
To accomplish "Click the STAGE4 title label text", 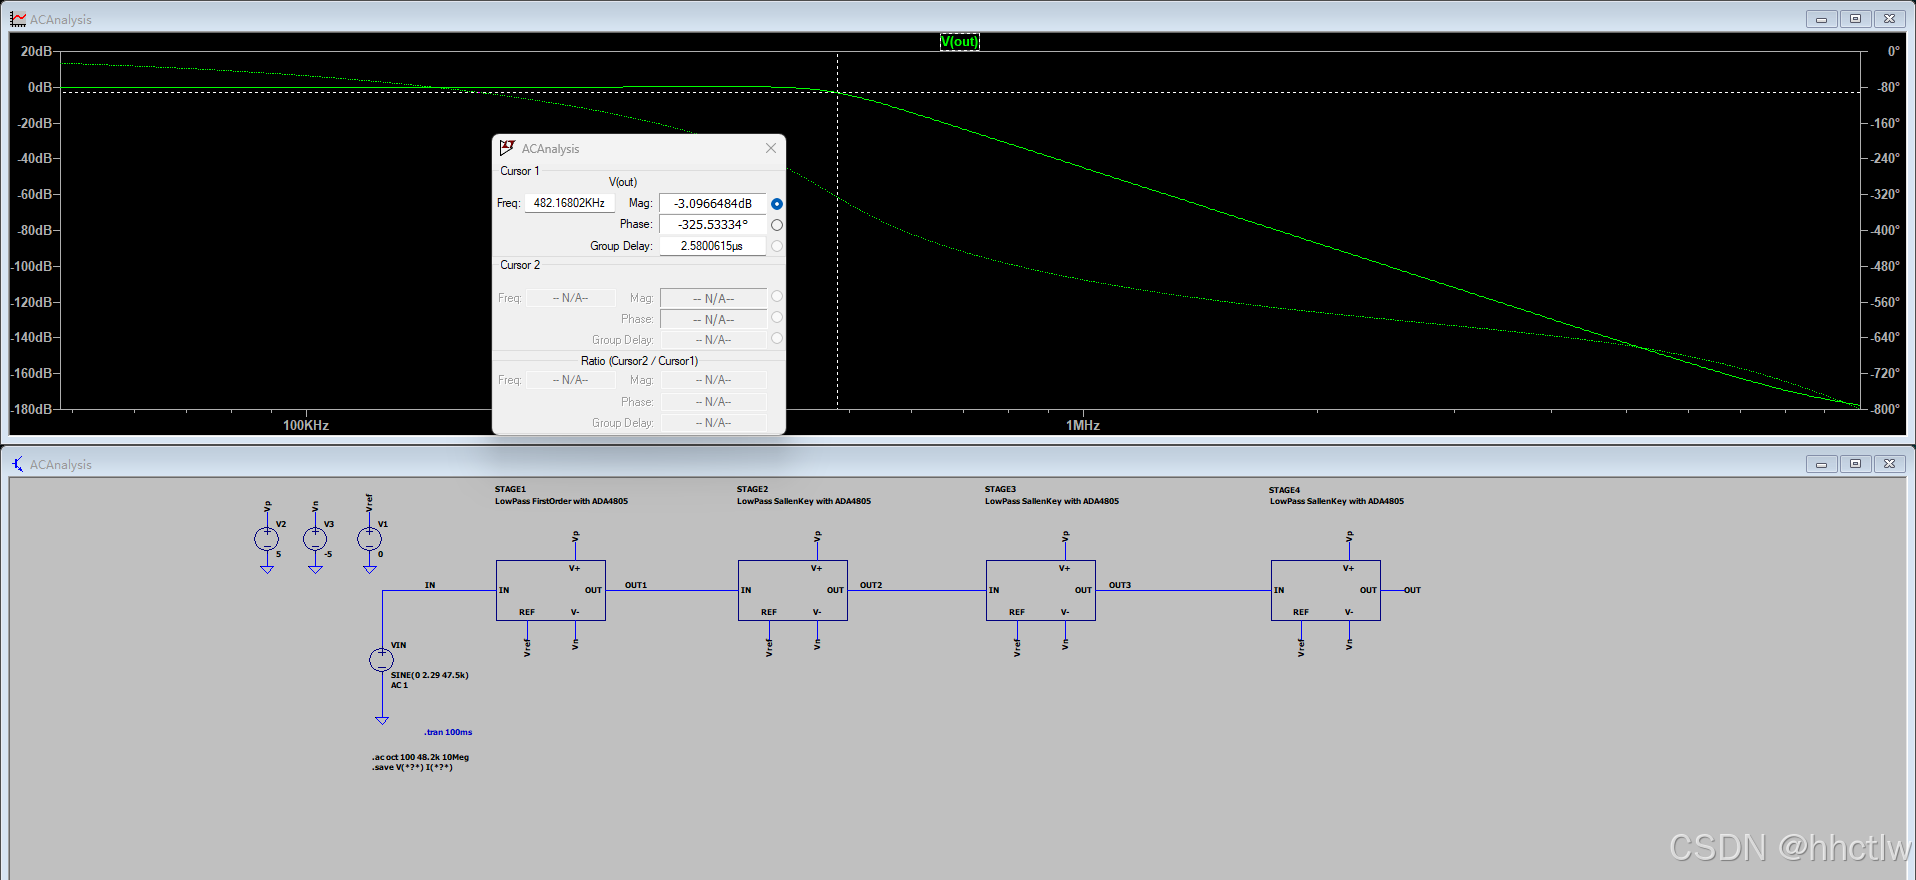I will [x=1285, y=490].
